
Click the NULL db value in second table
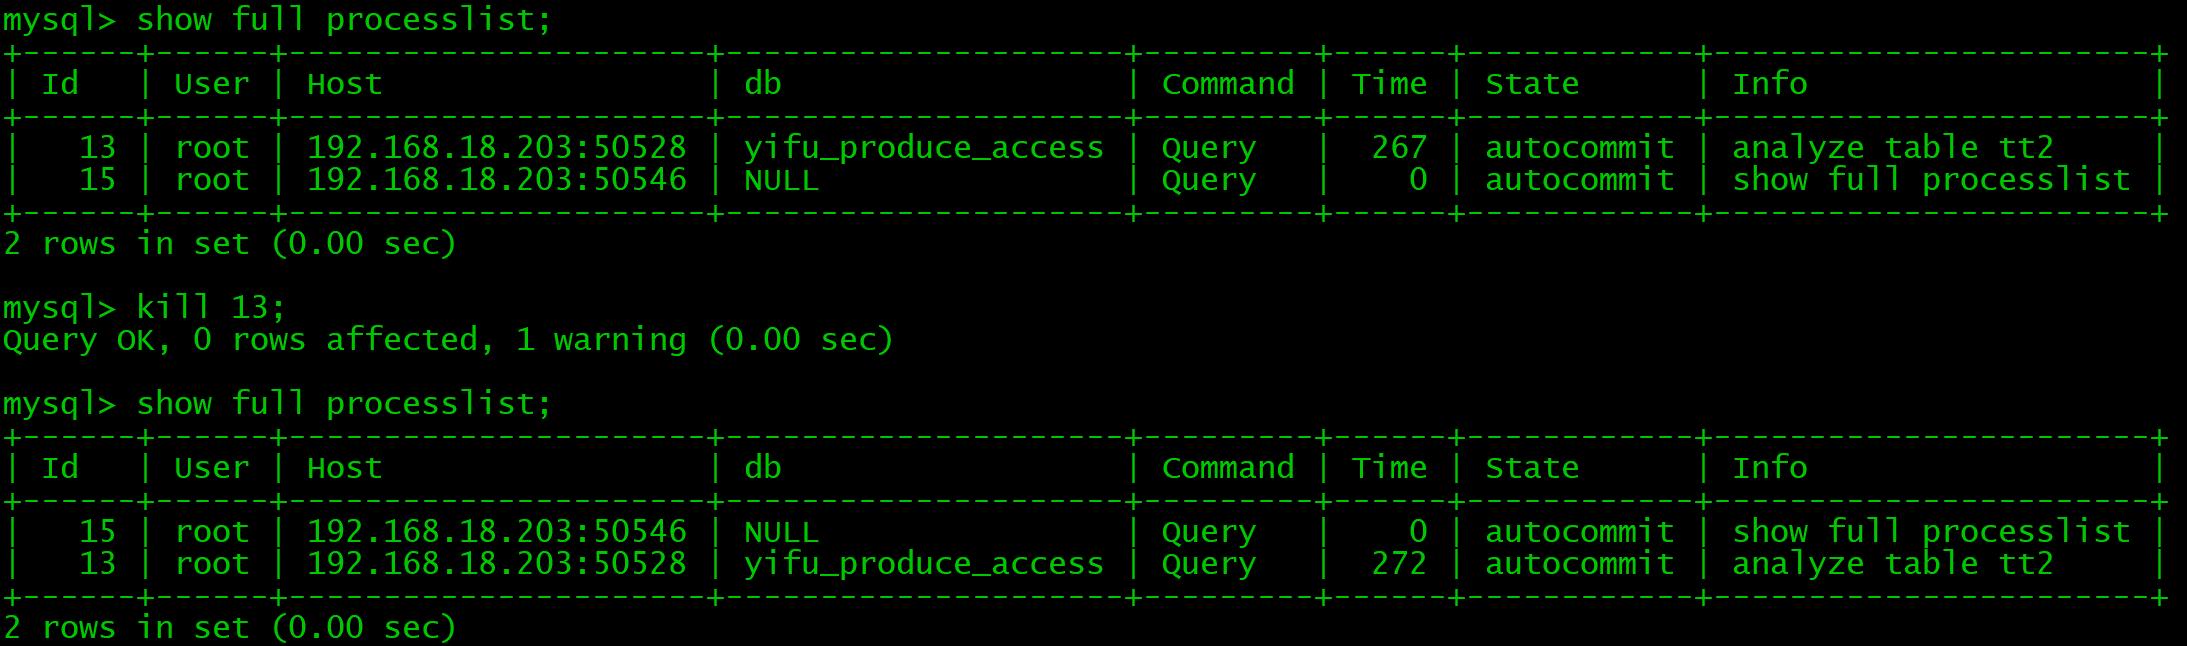coord(781,532)
